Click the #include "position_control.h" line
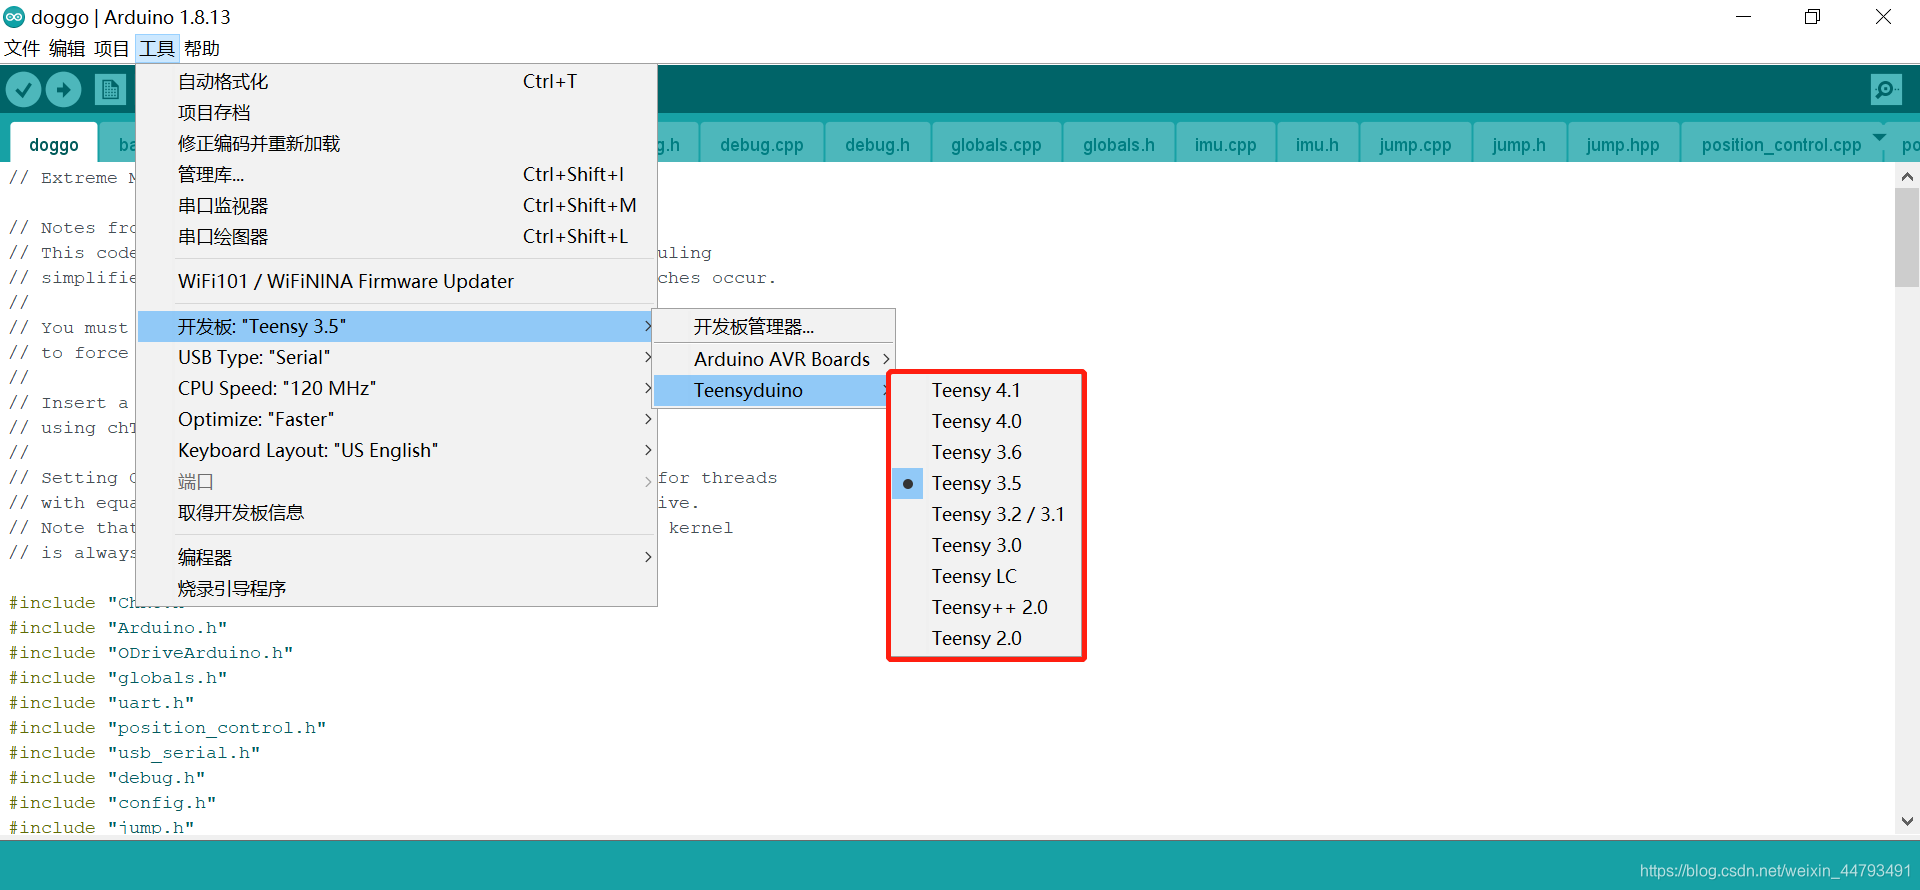The width and height of the screenshot is (1920, 890). [168, 727]
